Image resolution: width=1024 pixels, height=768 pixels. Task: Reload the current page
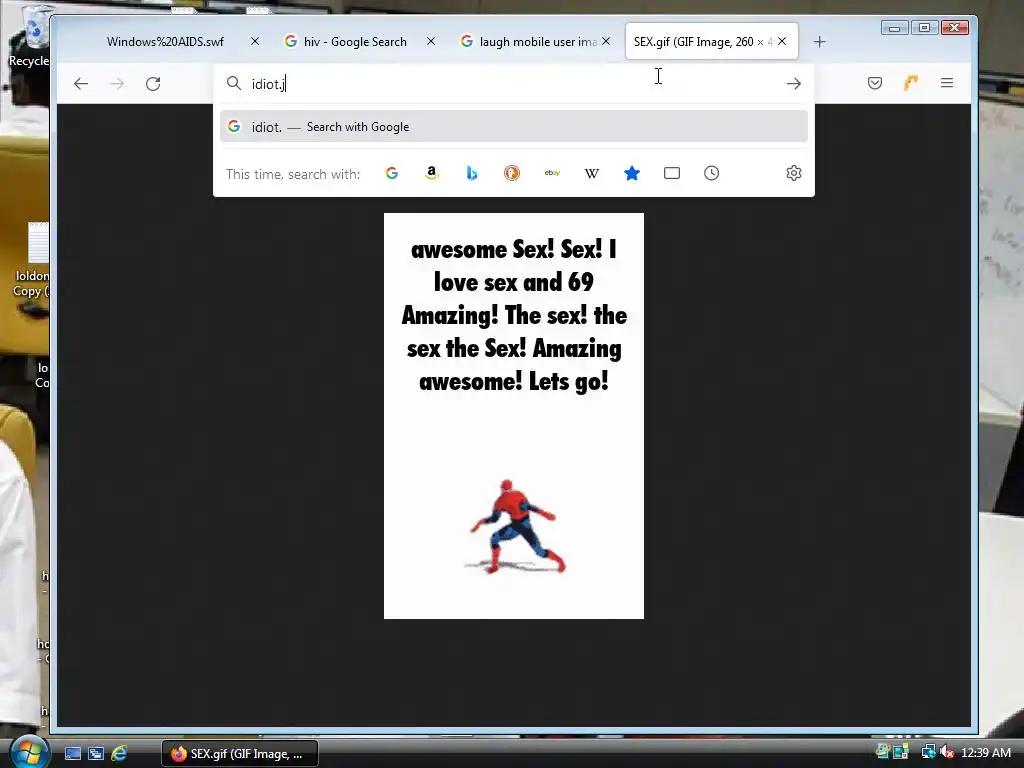coord(153,84)
